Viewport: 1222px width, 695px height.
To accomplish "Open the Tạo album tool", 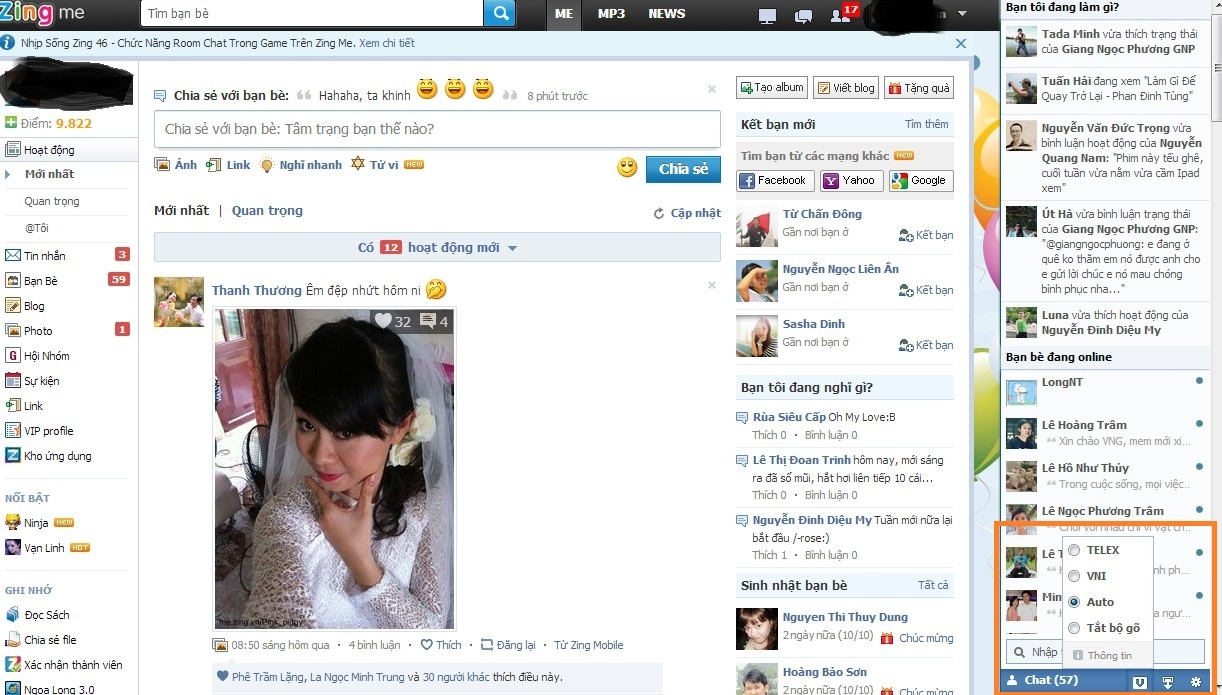I will [x=771, y=87].
